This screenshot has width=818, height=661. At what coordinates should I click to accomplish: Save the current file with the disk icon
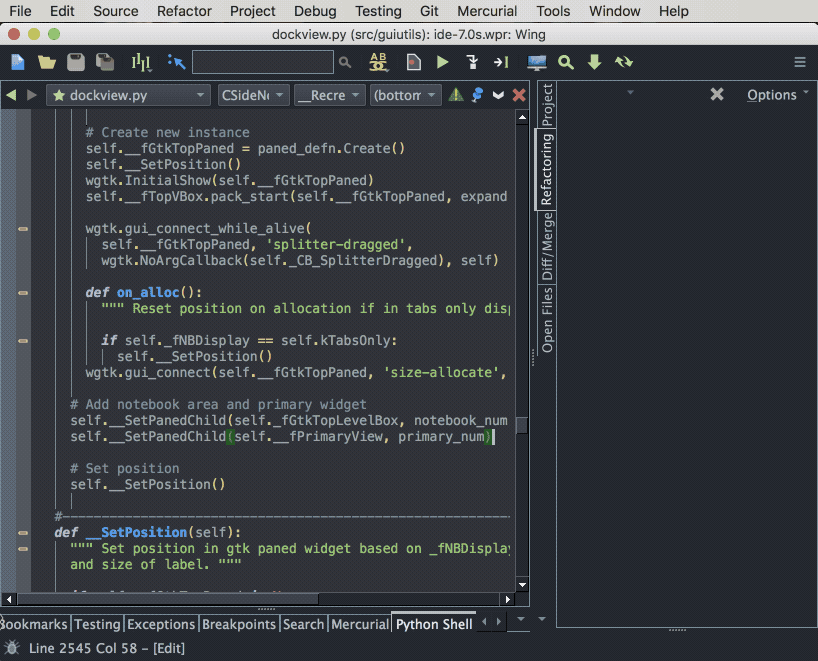click(x=76, y=62)
